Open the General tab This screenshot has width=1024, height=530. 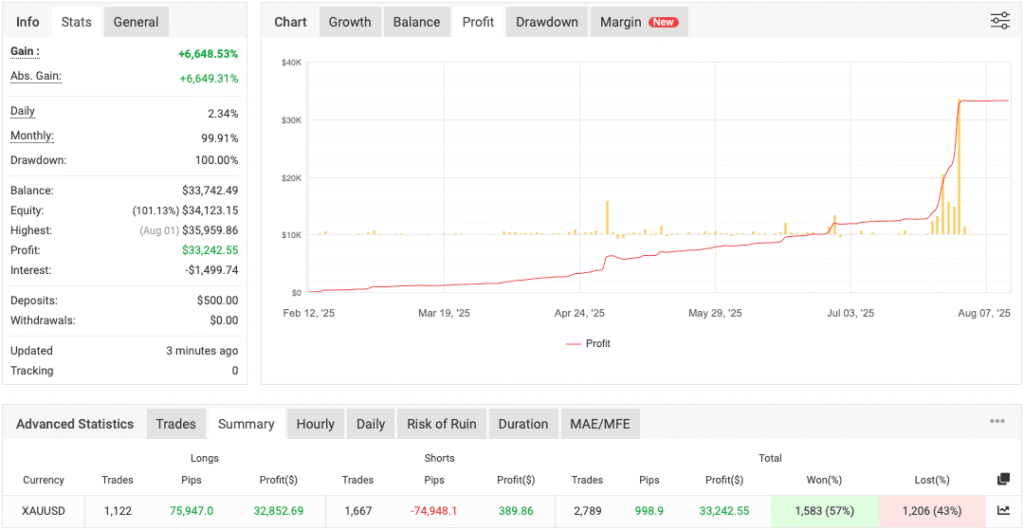point(136,22)
